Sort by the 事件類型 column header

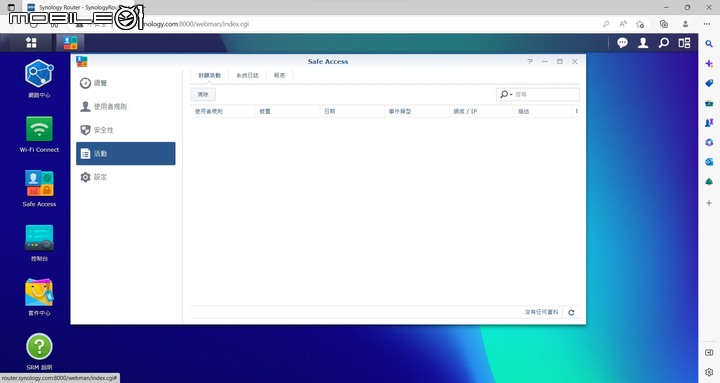pos(417,111)
